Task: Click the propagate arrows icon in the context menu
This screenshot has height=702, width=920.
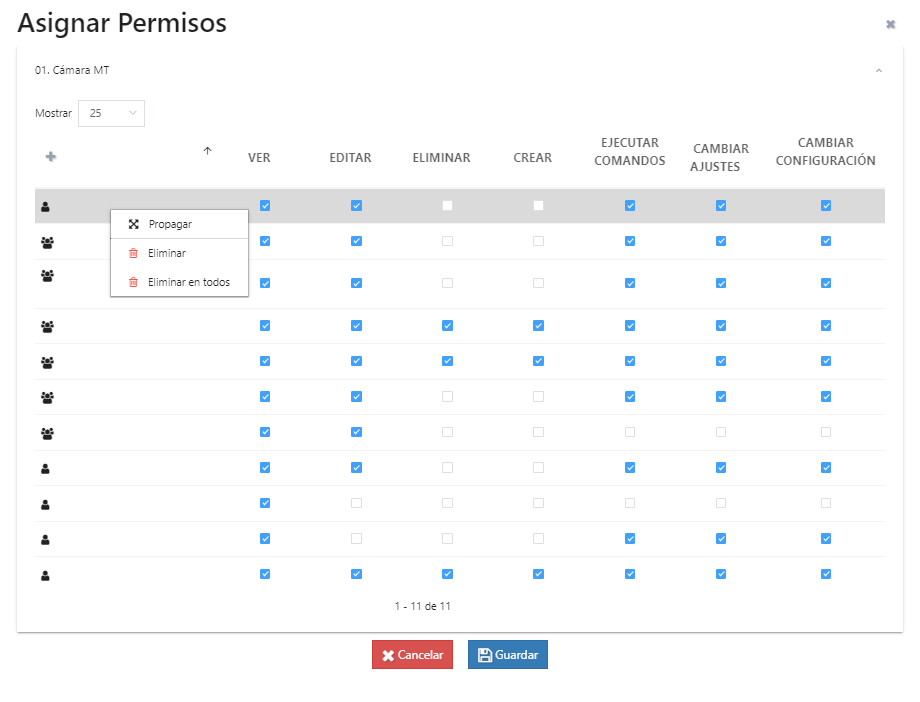Action: (x=133, y=224)
